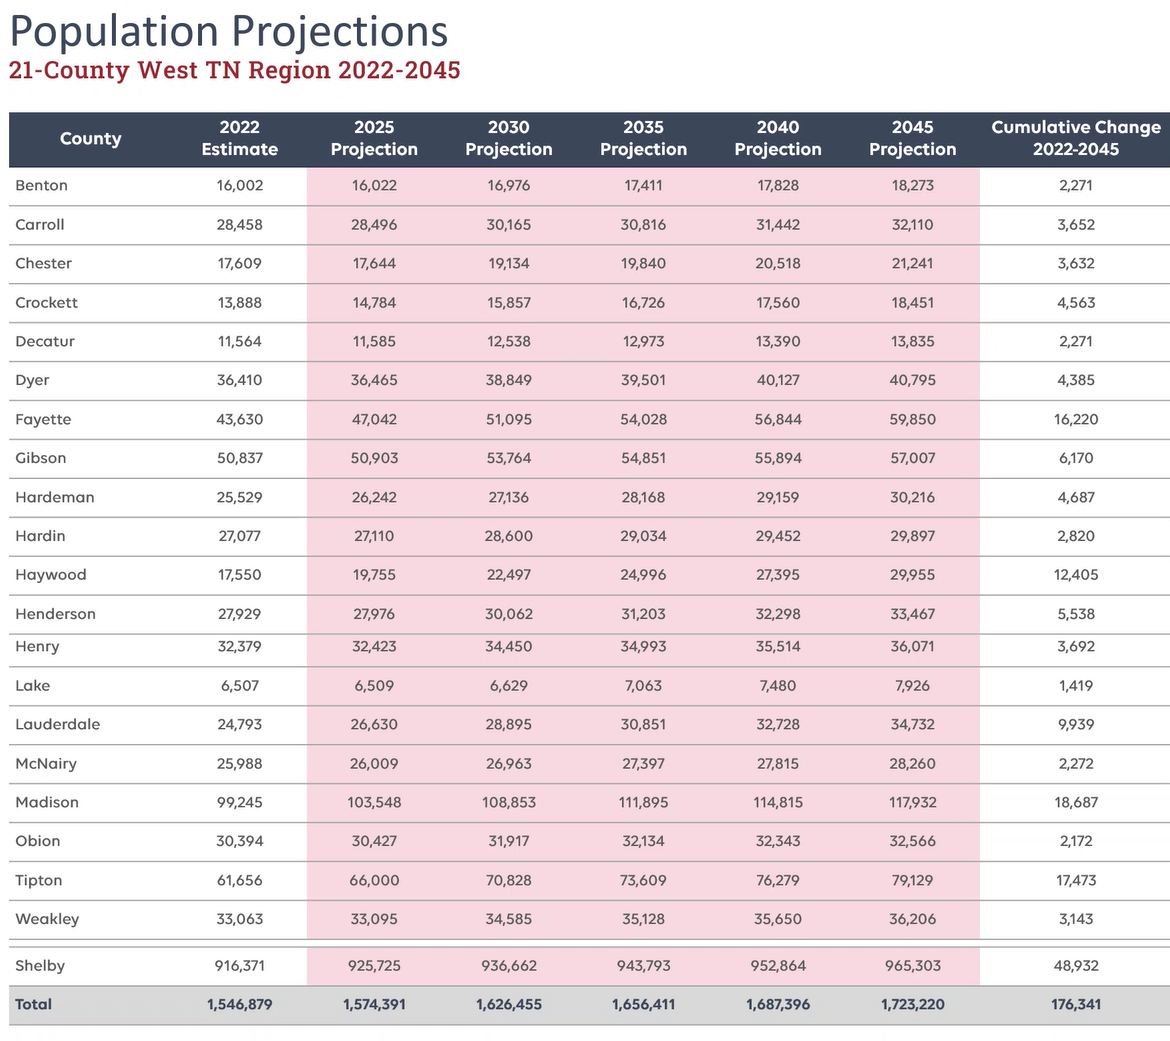The width and height of the screenshot is (1170, 1041).
Task: Click Tipton's 2025 projection of 66,000
Action: (x=374, y=880)
